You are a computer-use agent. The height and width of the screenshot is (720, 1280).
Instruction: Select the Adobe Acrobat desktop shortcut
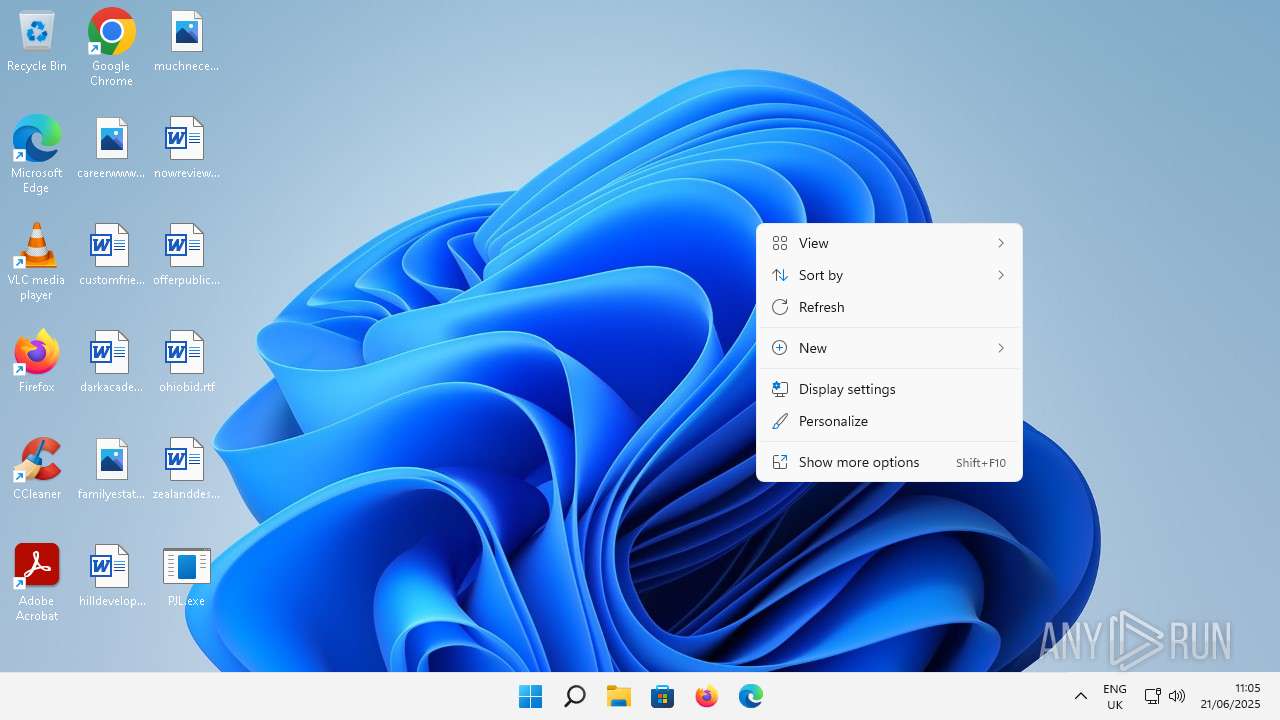tap(37, 583)
